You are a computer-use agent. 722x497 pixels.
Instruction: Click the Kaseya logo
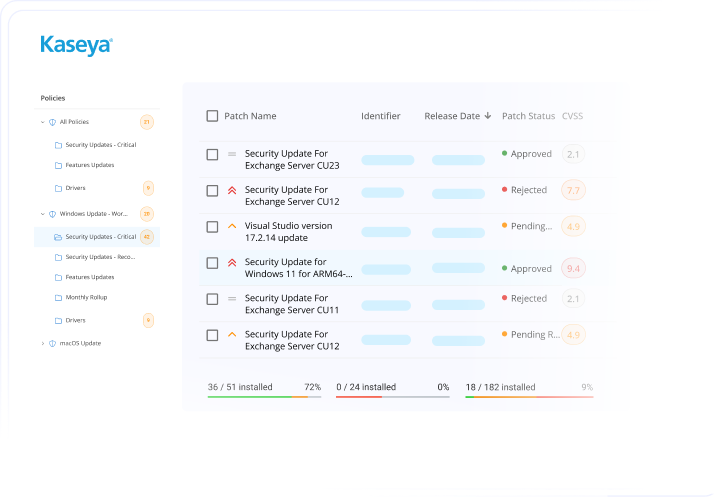click(x=76, y=44)
